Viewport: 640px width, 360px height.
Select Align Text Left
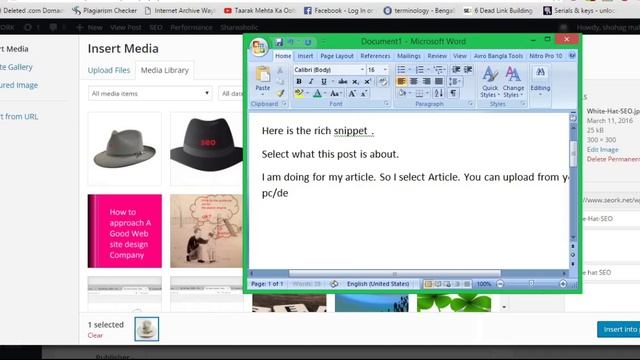[401, 82]
